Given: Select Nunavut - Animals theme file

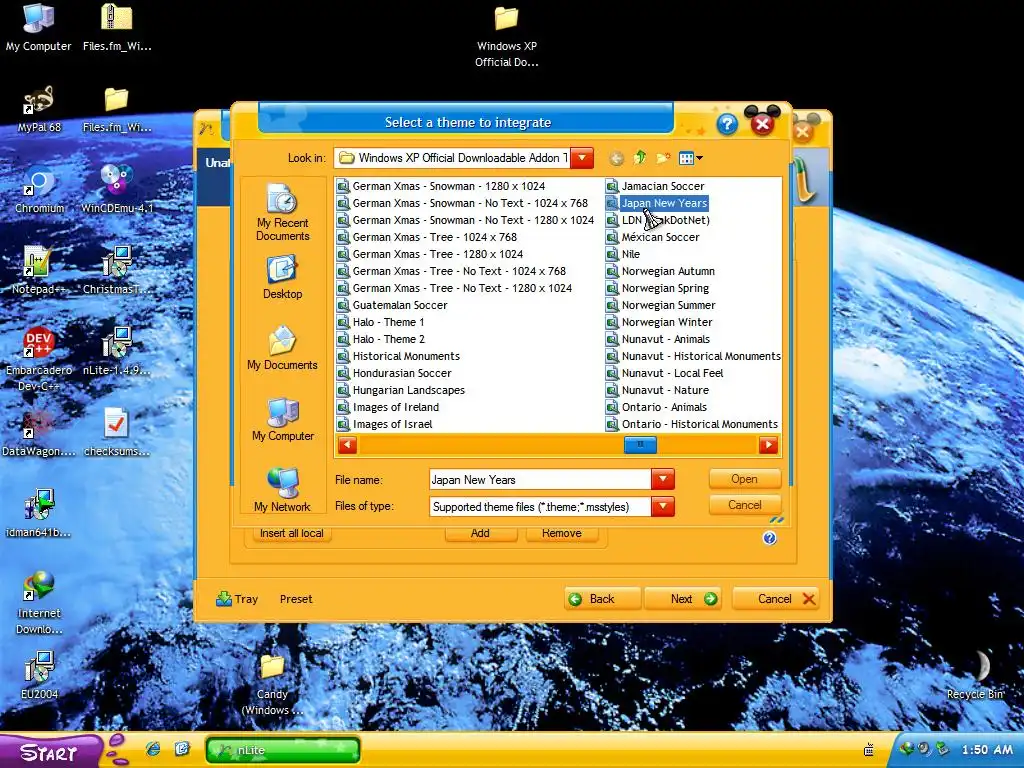Looking at the screenshot, I should [x=658, y=339].
